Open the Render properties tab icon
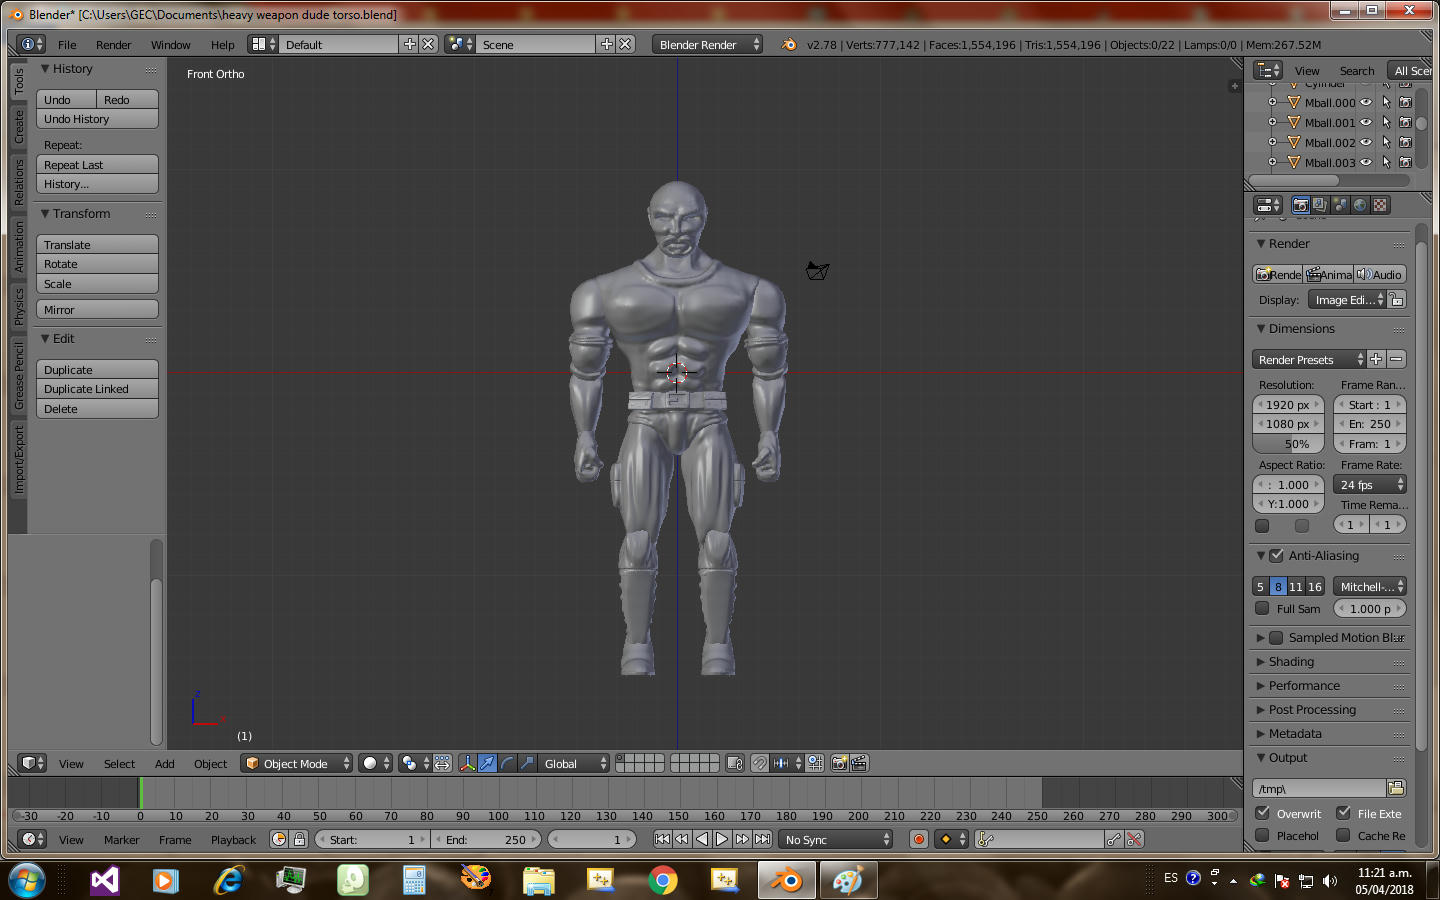Image resolution: width=1440 pixels, height=900 pixels. [x=1300, y=205]
